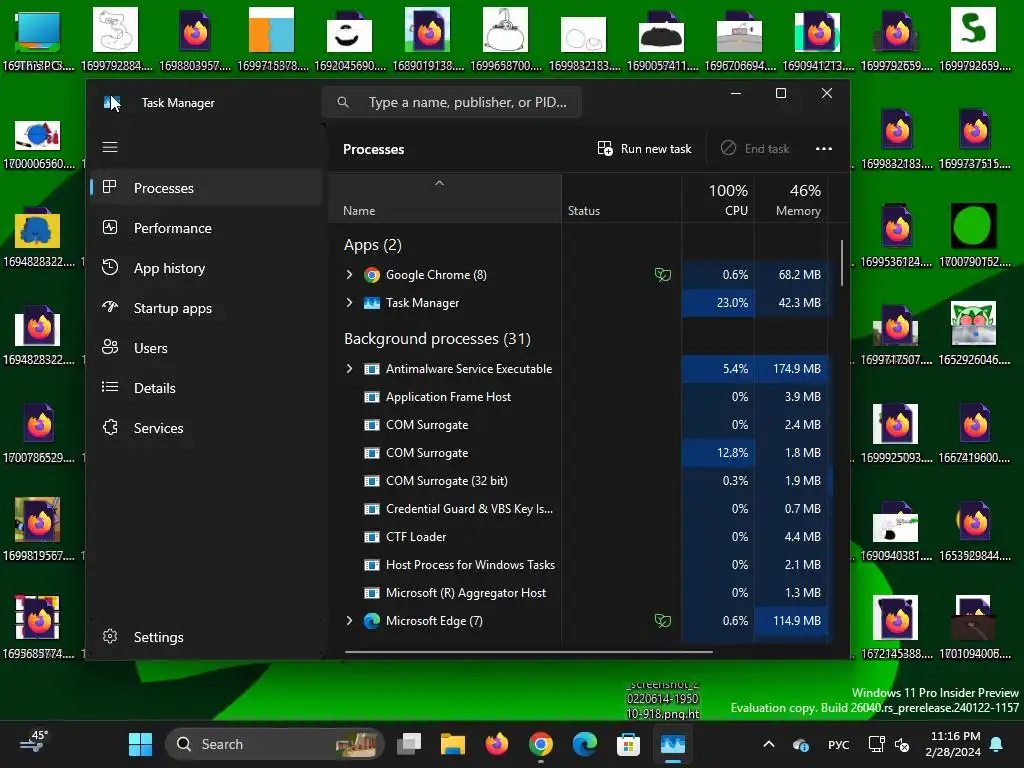Open Google Chrome from the taskbar

(541, 744)
